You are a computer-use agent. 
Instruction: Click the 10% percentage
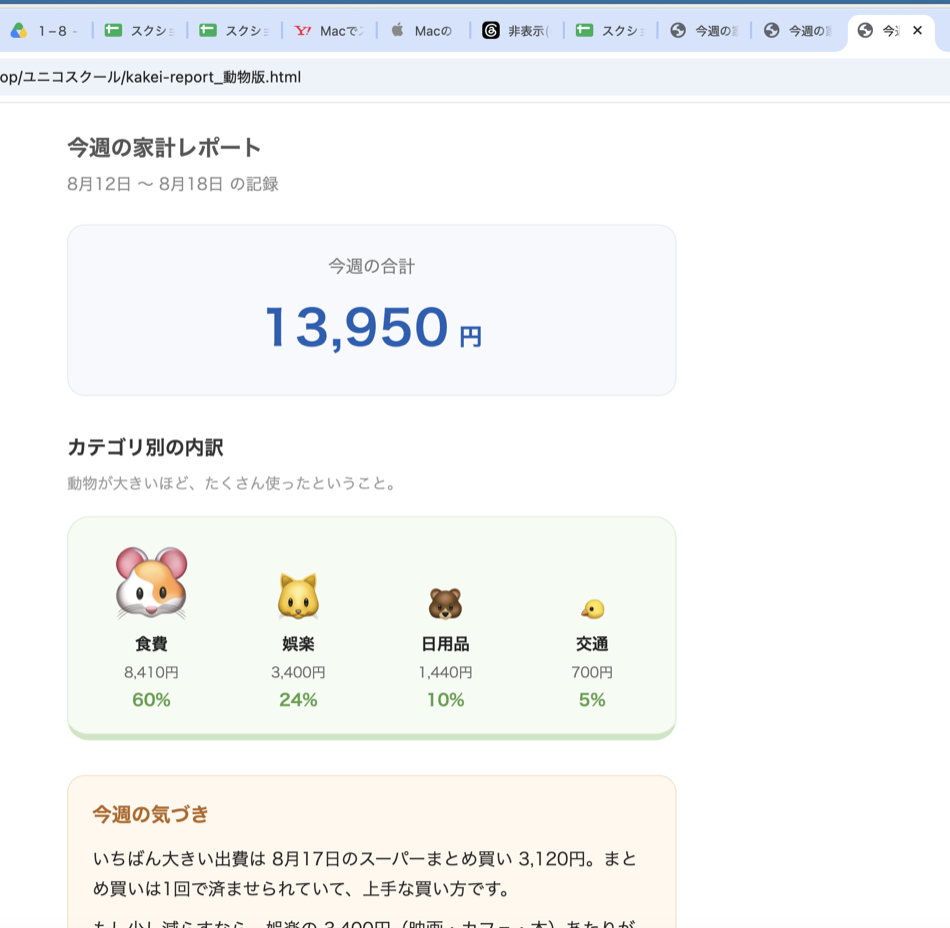coord(445,700)
